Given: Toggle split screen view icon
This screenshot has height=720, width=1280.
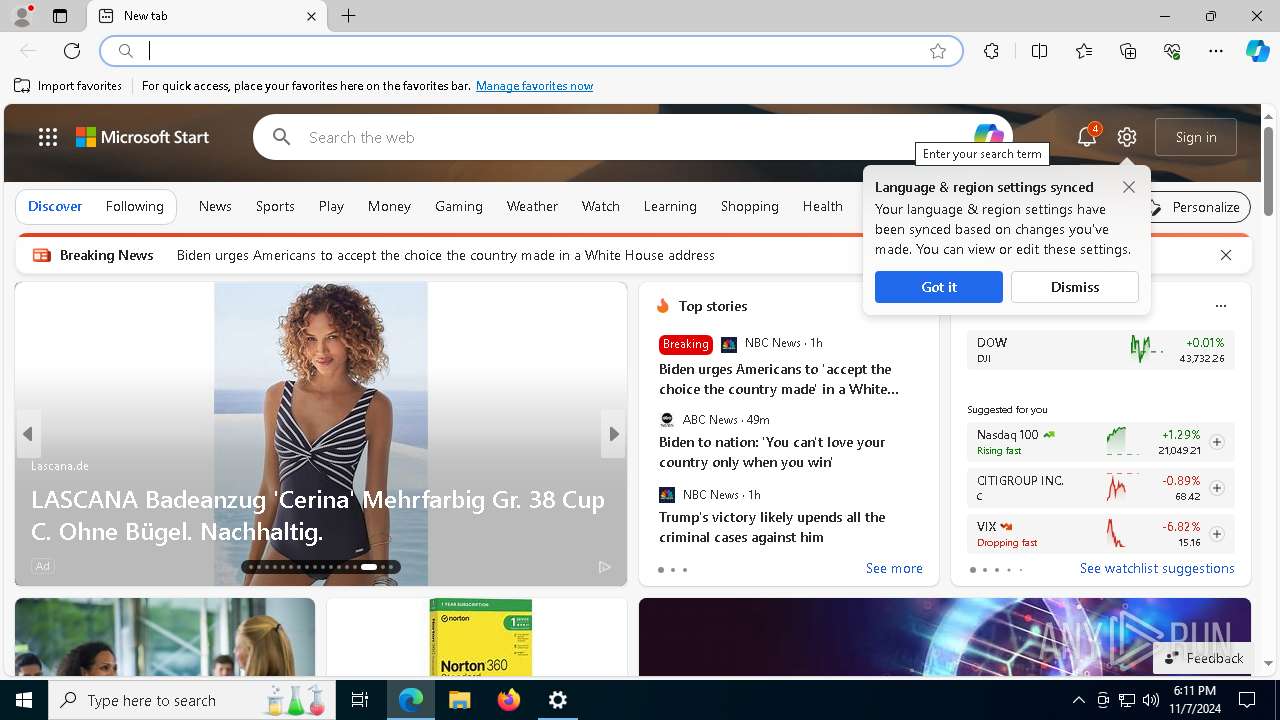Looking at the screenshot, I should (x=1040, y=51).
